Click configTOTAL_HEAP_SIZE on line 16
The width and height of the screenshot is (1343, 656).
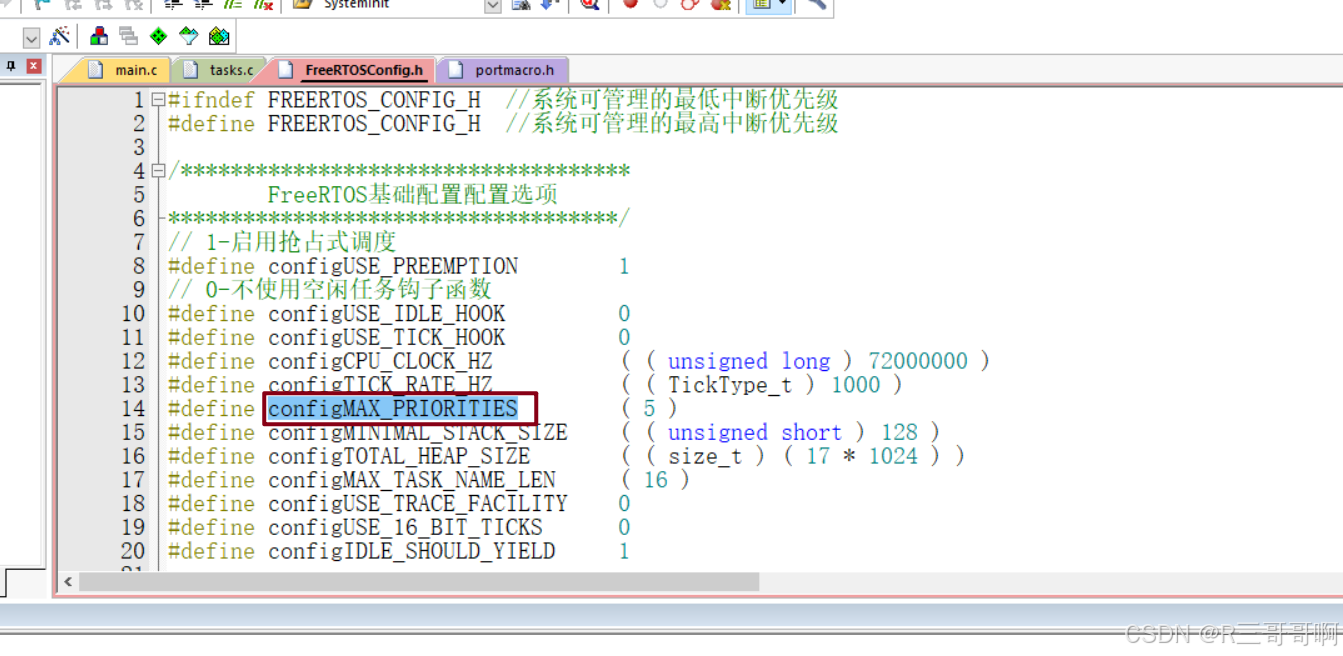tap(399, 456)
